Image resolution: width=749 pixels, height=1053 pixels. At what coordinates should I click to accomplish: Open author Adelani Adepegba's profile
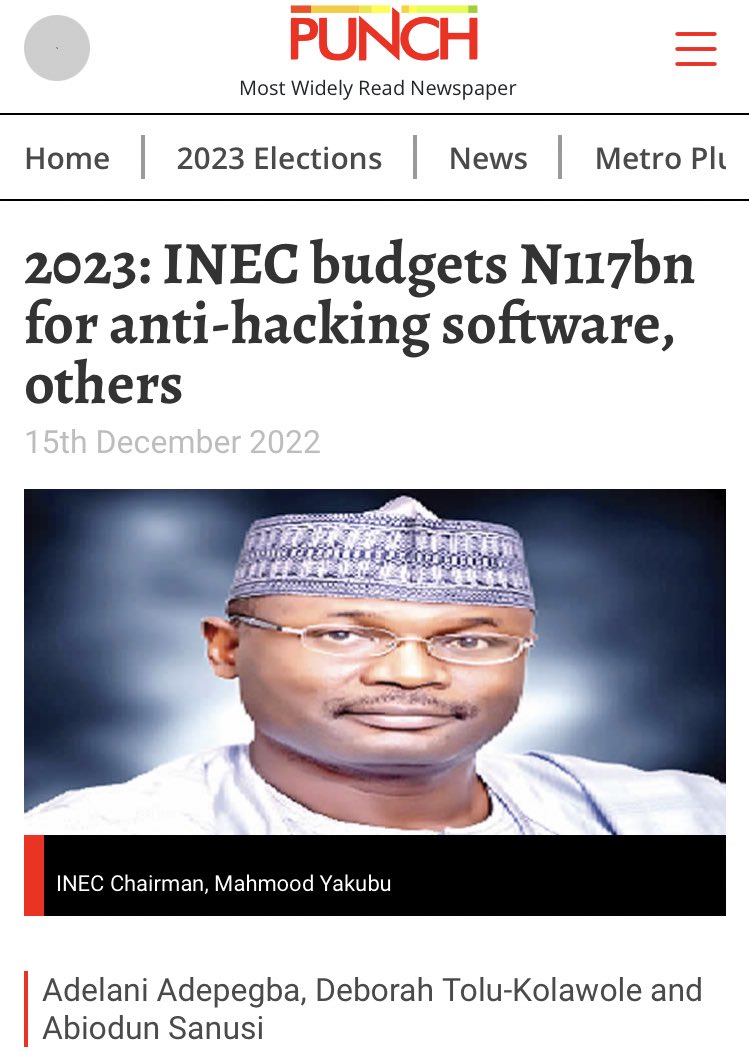coord(175,991)
